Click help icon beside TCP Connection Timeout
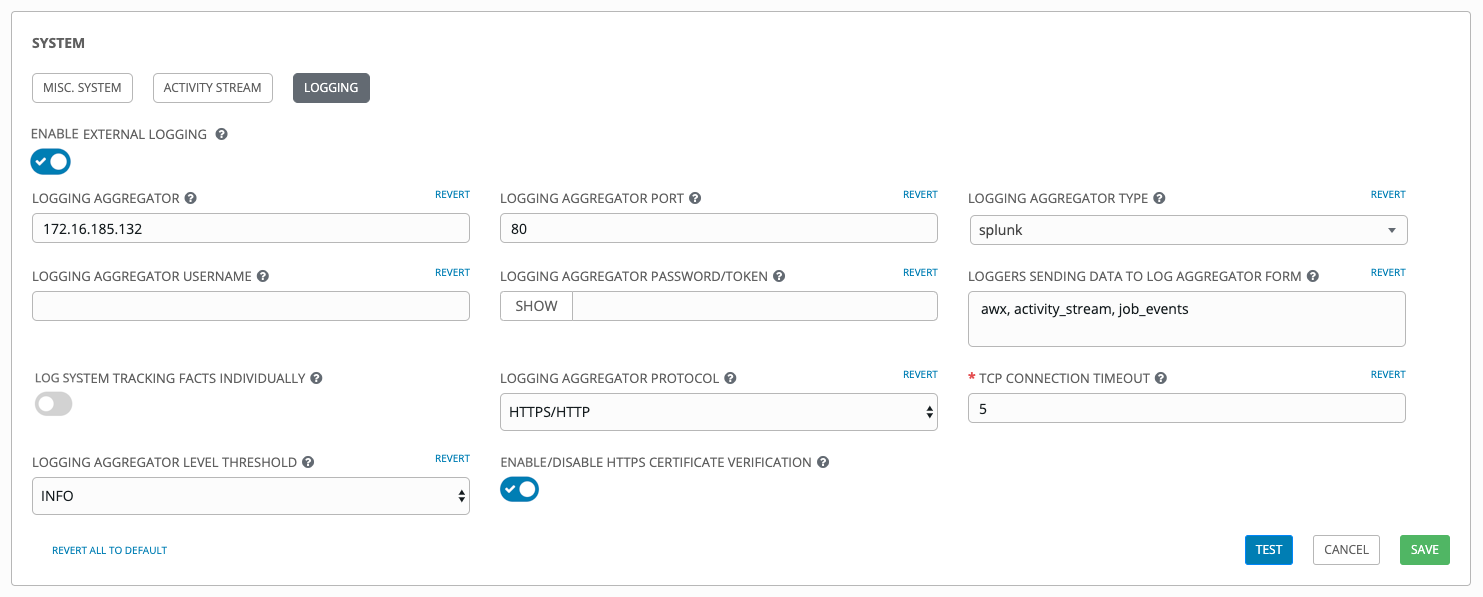This screenshot has width=1483, height=597. pos(1160,378)
